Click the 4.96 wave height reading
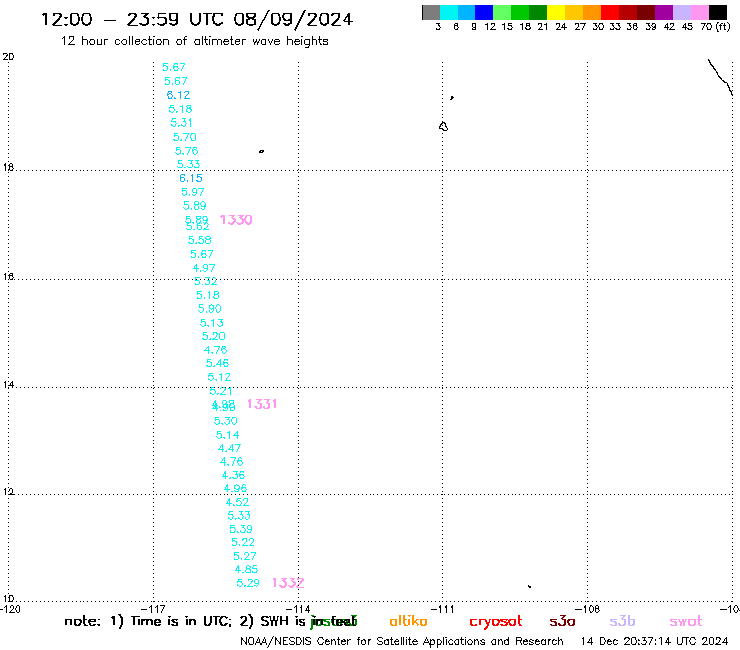The height and width of the screenshot is (650, 740). point(235,488)
